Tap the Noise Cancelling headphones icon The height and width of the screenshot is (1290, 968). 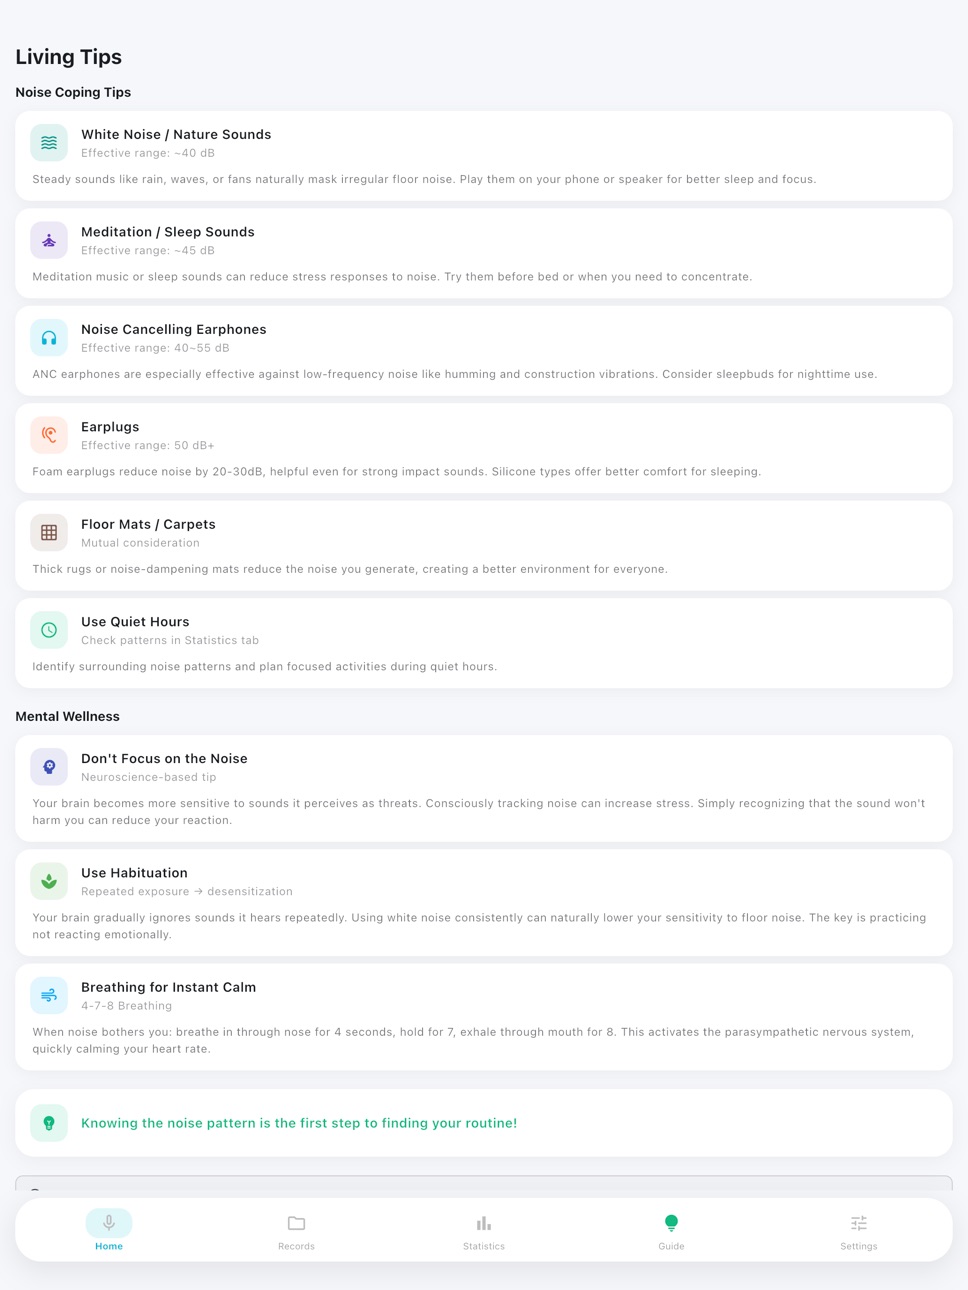(49, 338)
